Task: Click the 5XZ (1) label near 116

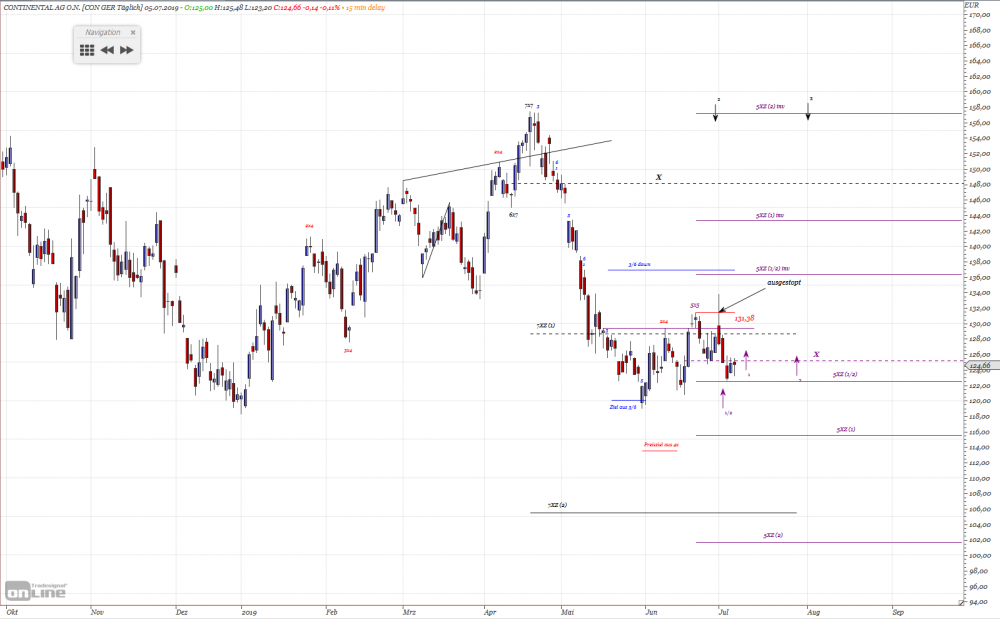Action: [x=846, y=430]
